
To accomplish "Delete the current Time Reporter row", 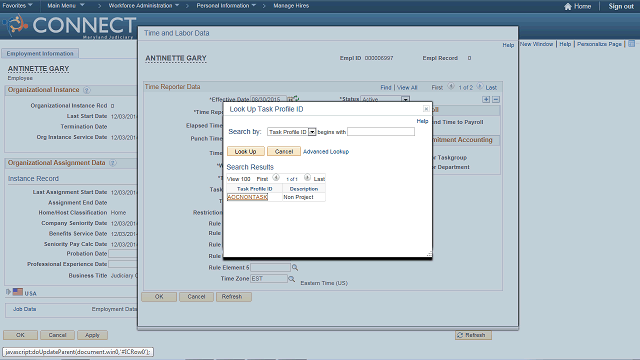I will click(496, 99).
